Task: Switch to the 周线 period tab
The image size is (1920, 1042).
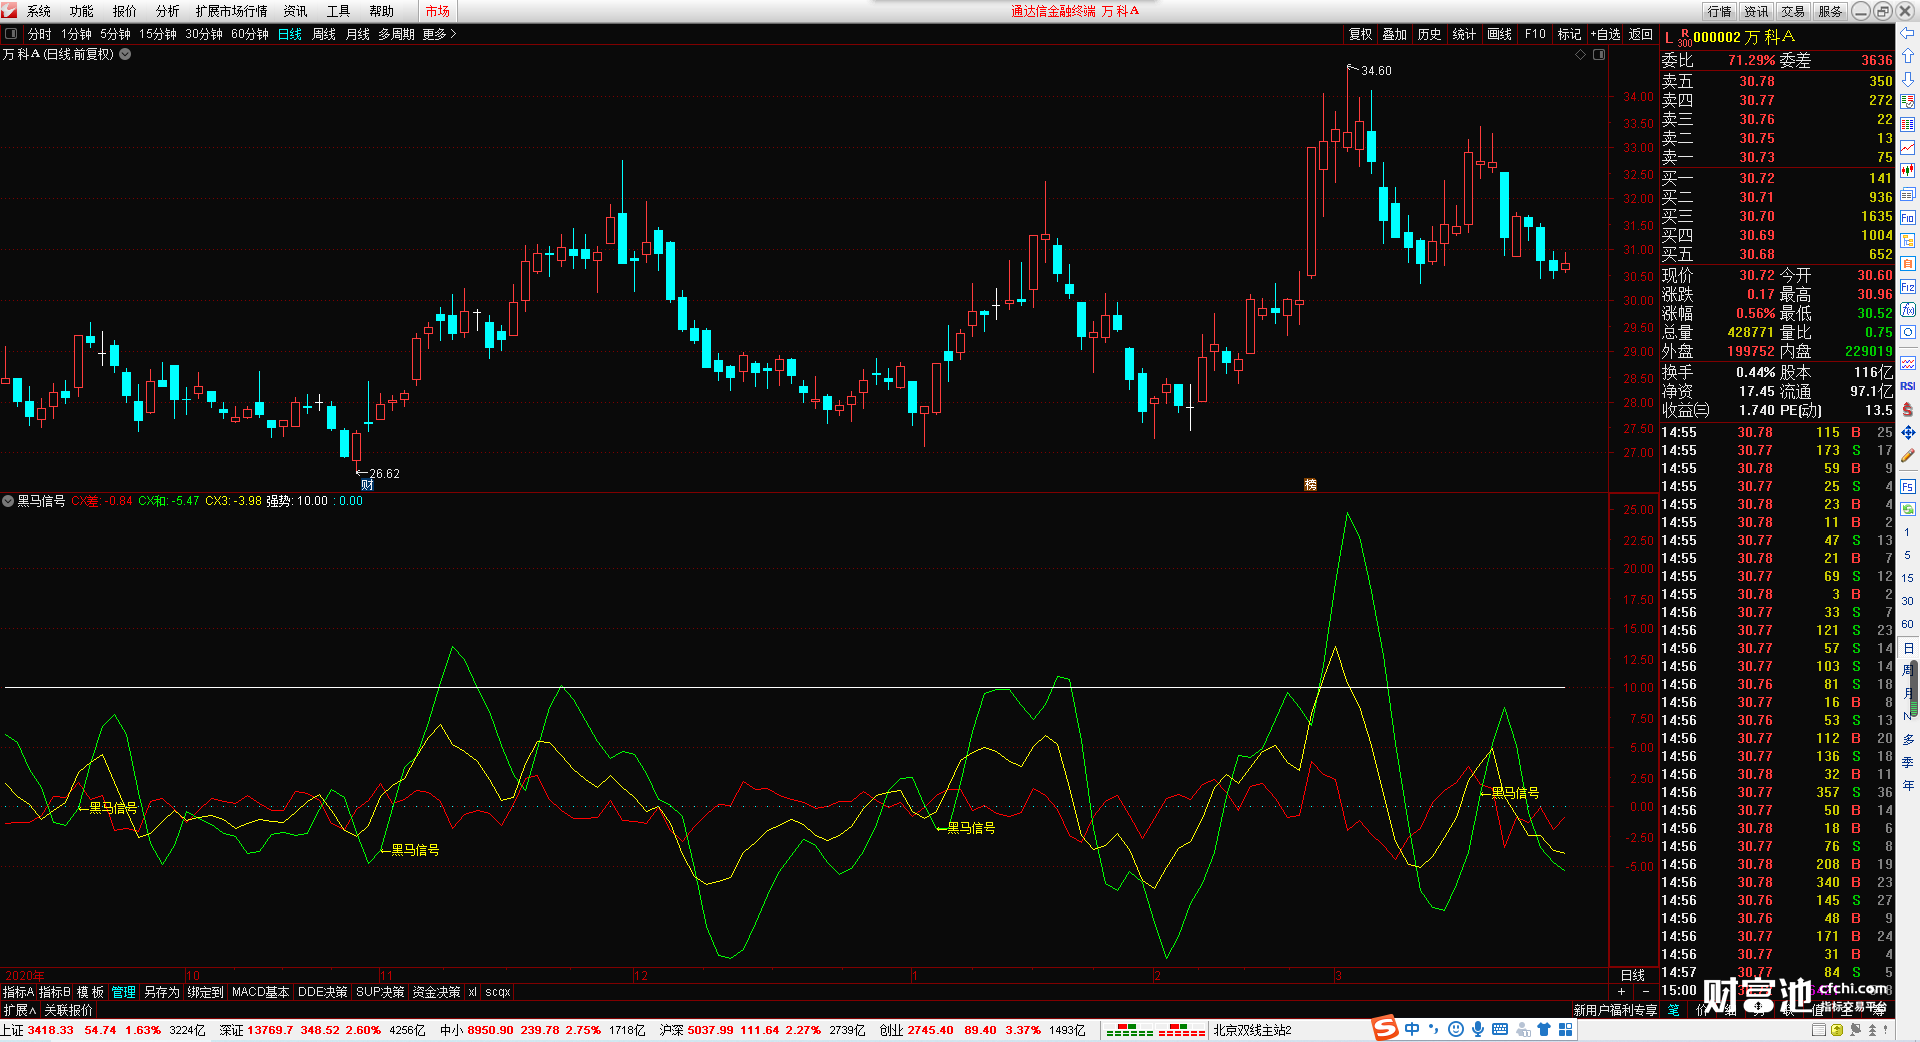Action: click(324, 34)
